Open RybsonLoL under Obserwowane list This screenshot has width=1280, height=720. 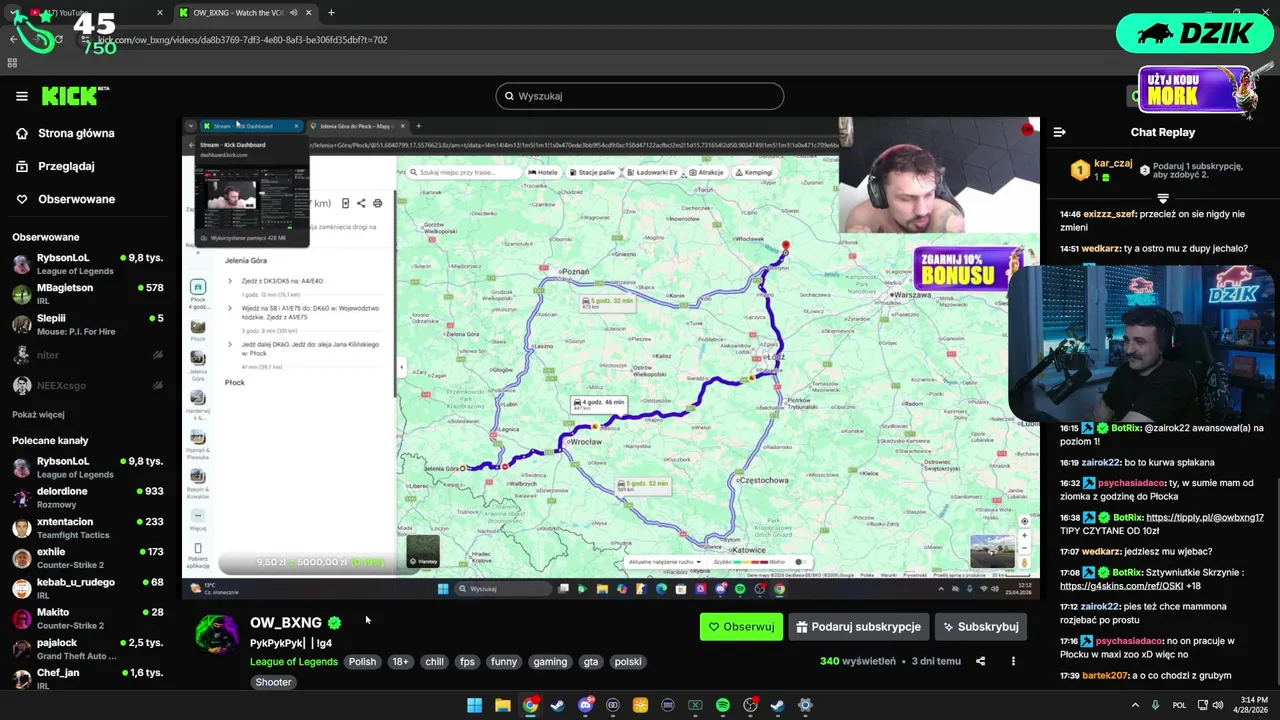(88, 264)
